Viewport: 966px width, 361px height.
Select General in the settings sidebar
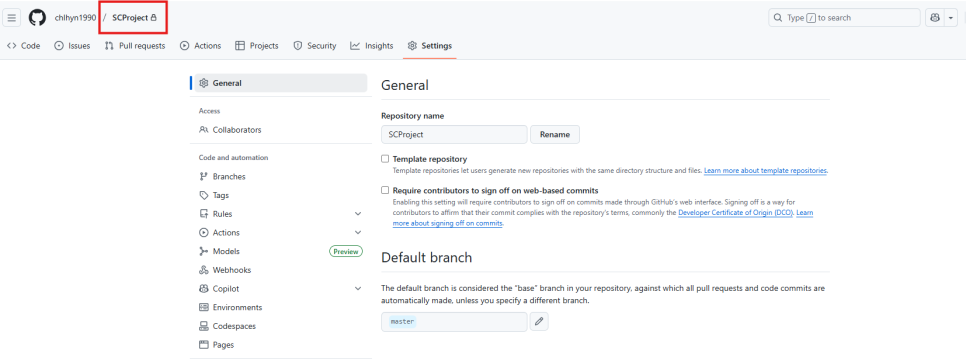(x=280, y=83)
